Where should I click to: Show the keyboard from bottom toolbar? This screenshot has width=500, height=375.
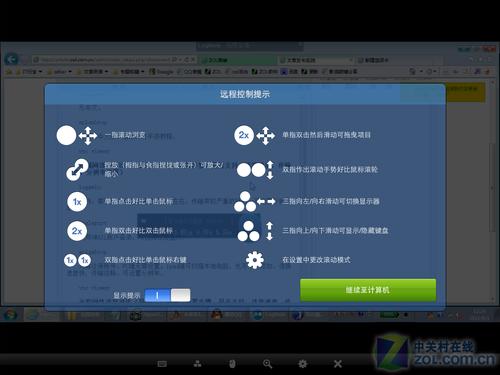click(162, 364)
